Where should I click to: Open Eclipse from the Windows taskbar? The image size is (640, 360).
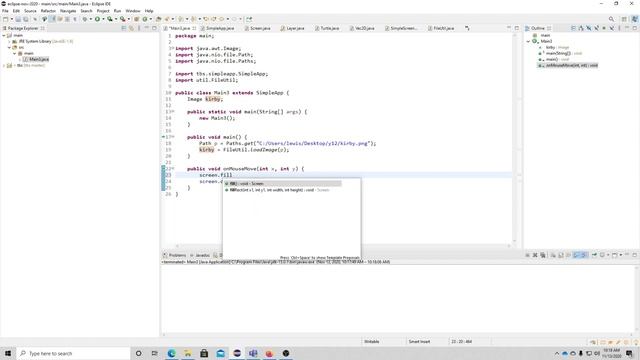pos(237,353)
